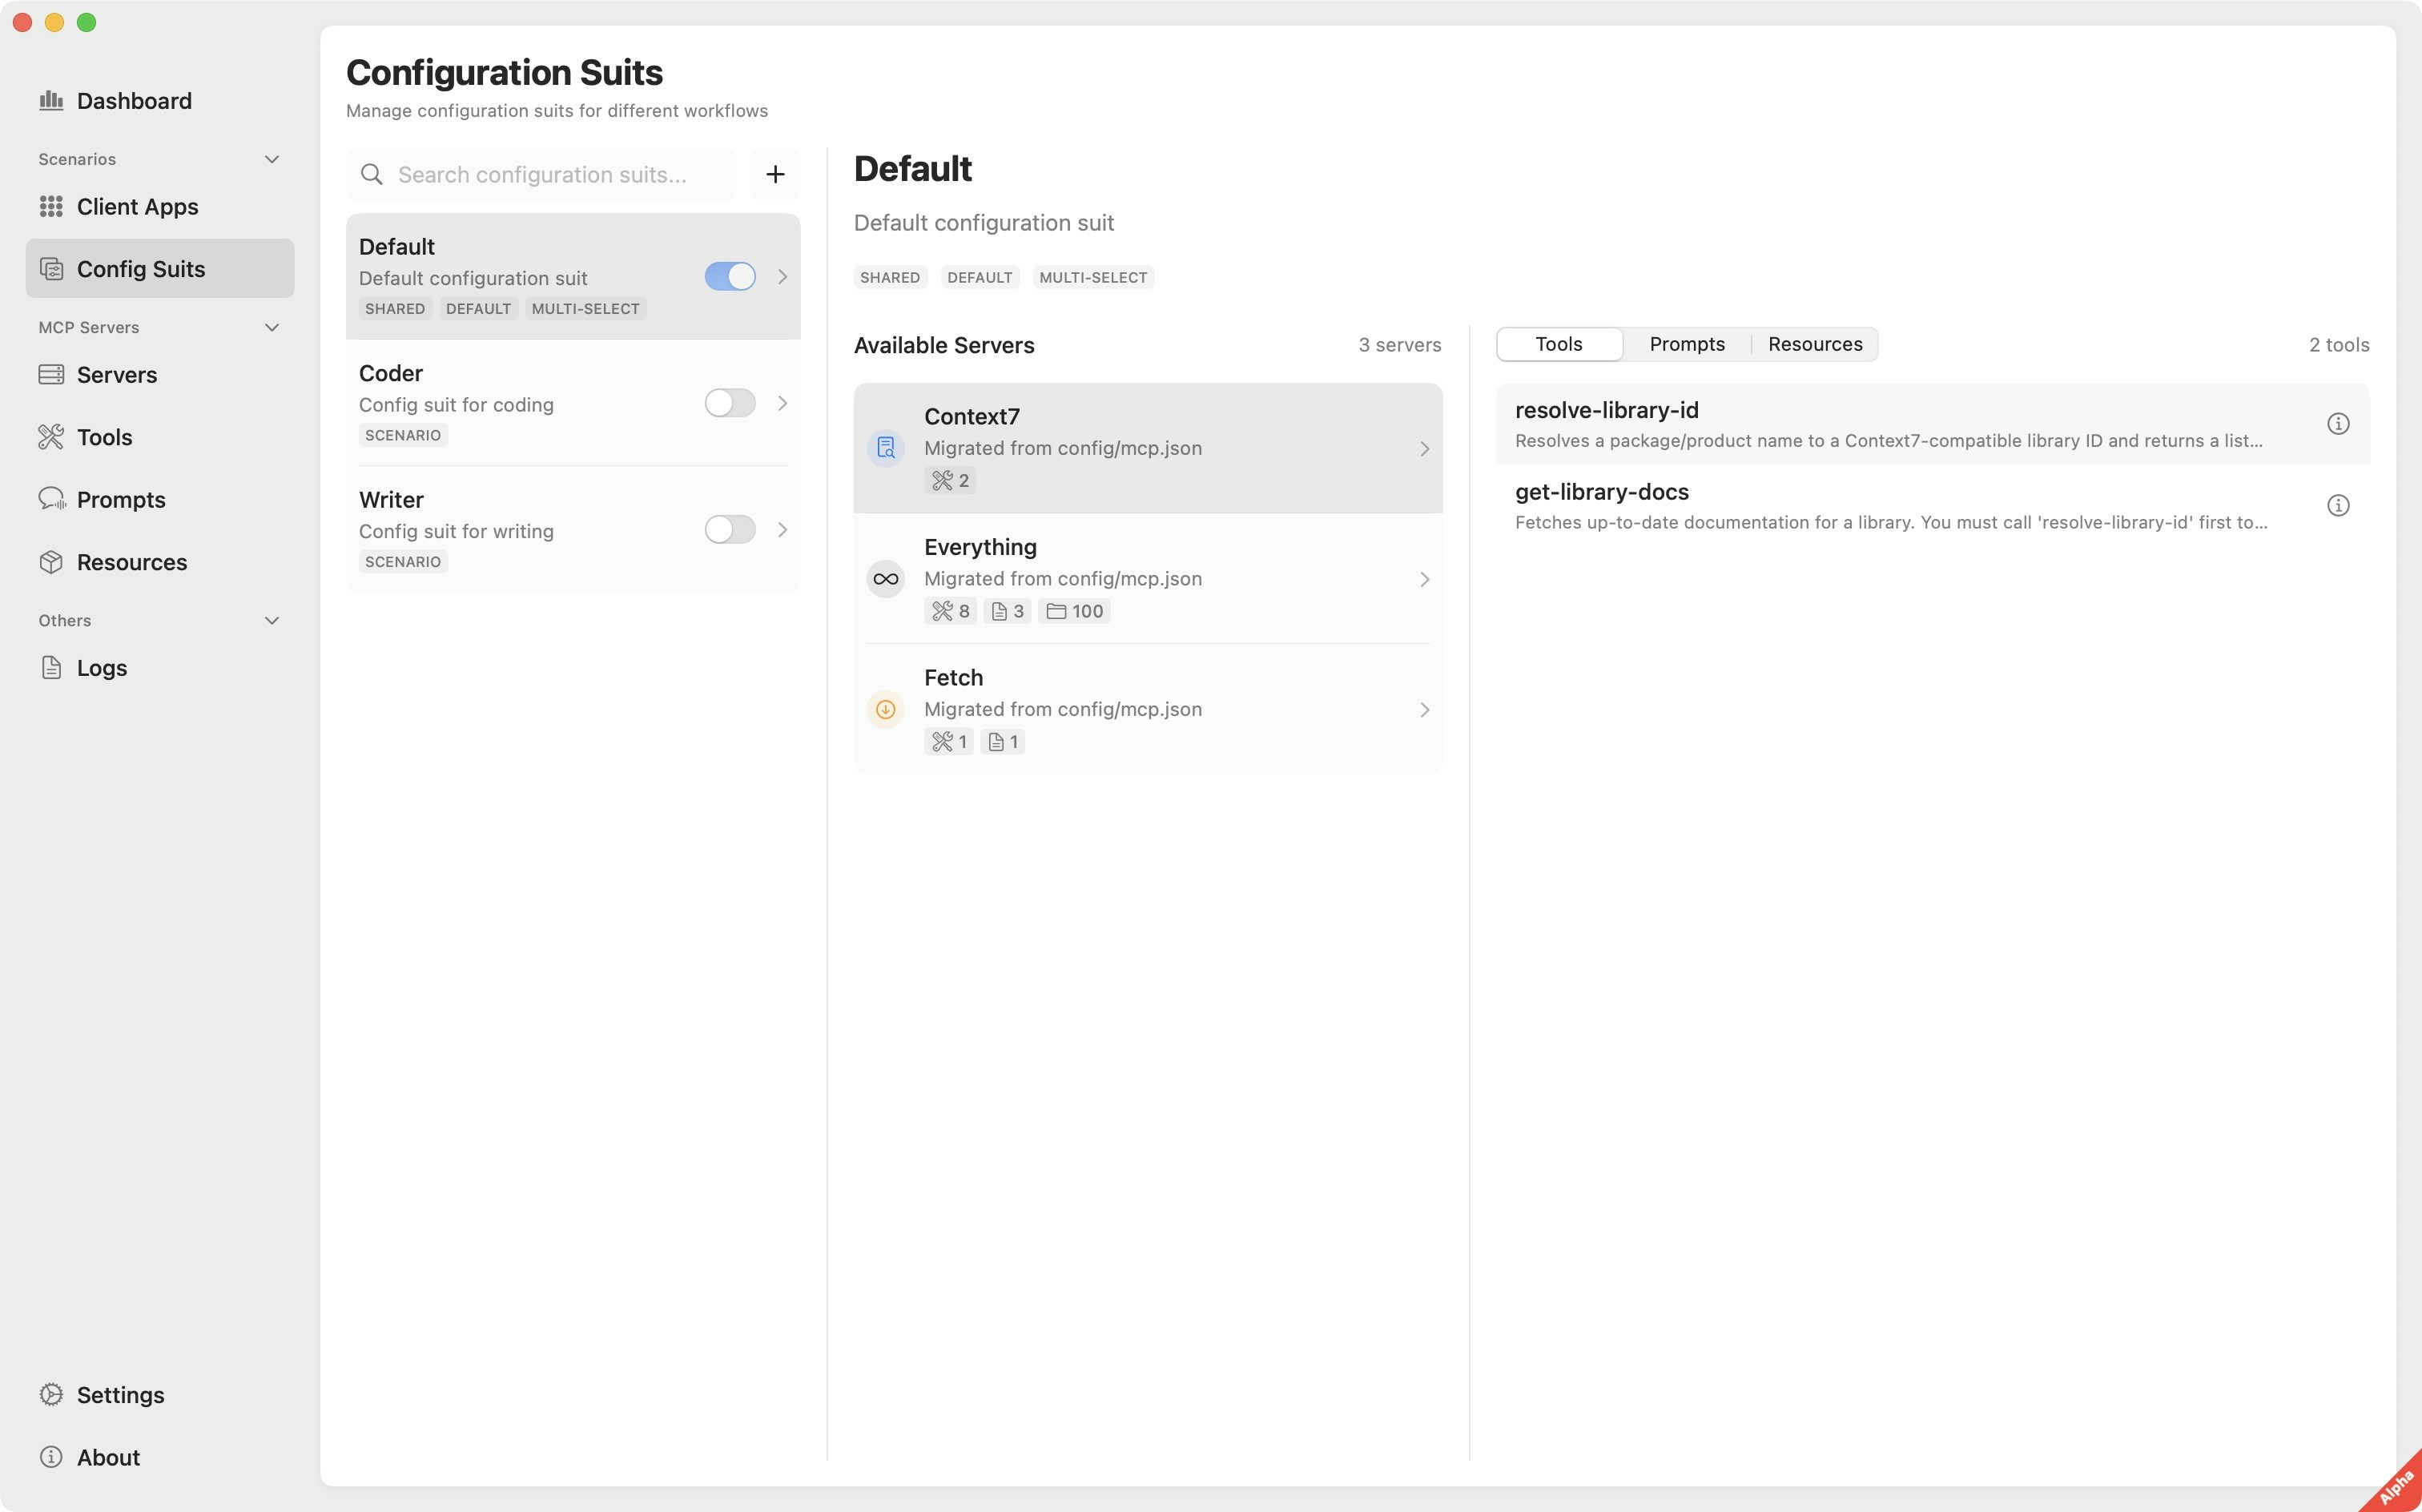Open Client Apps via its grid icon

tap(51, 206)
